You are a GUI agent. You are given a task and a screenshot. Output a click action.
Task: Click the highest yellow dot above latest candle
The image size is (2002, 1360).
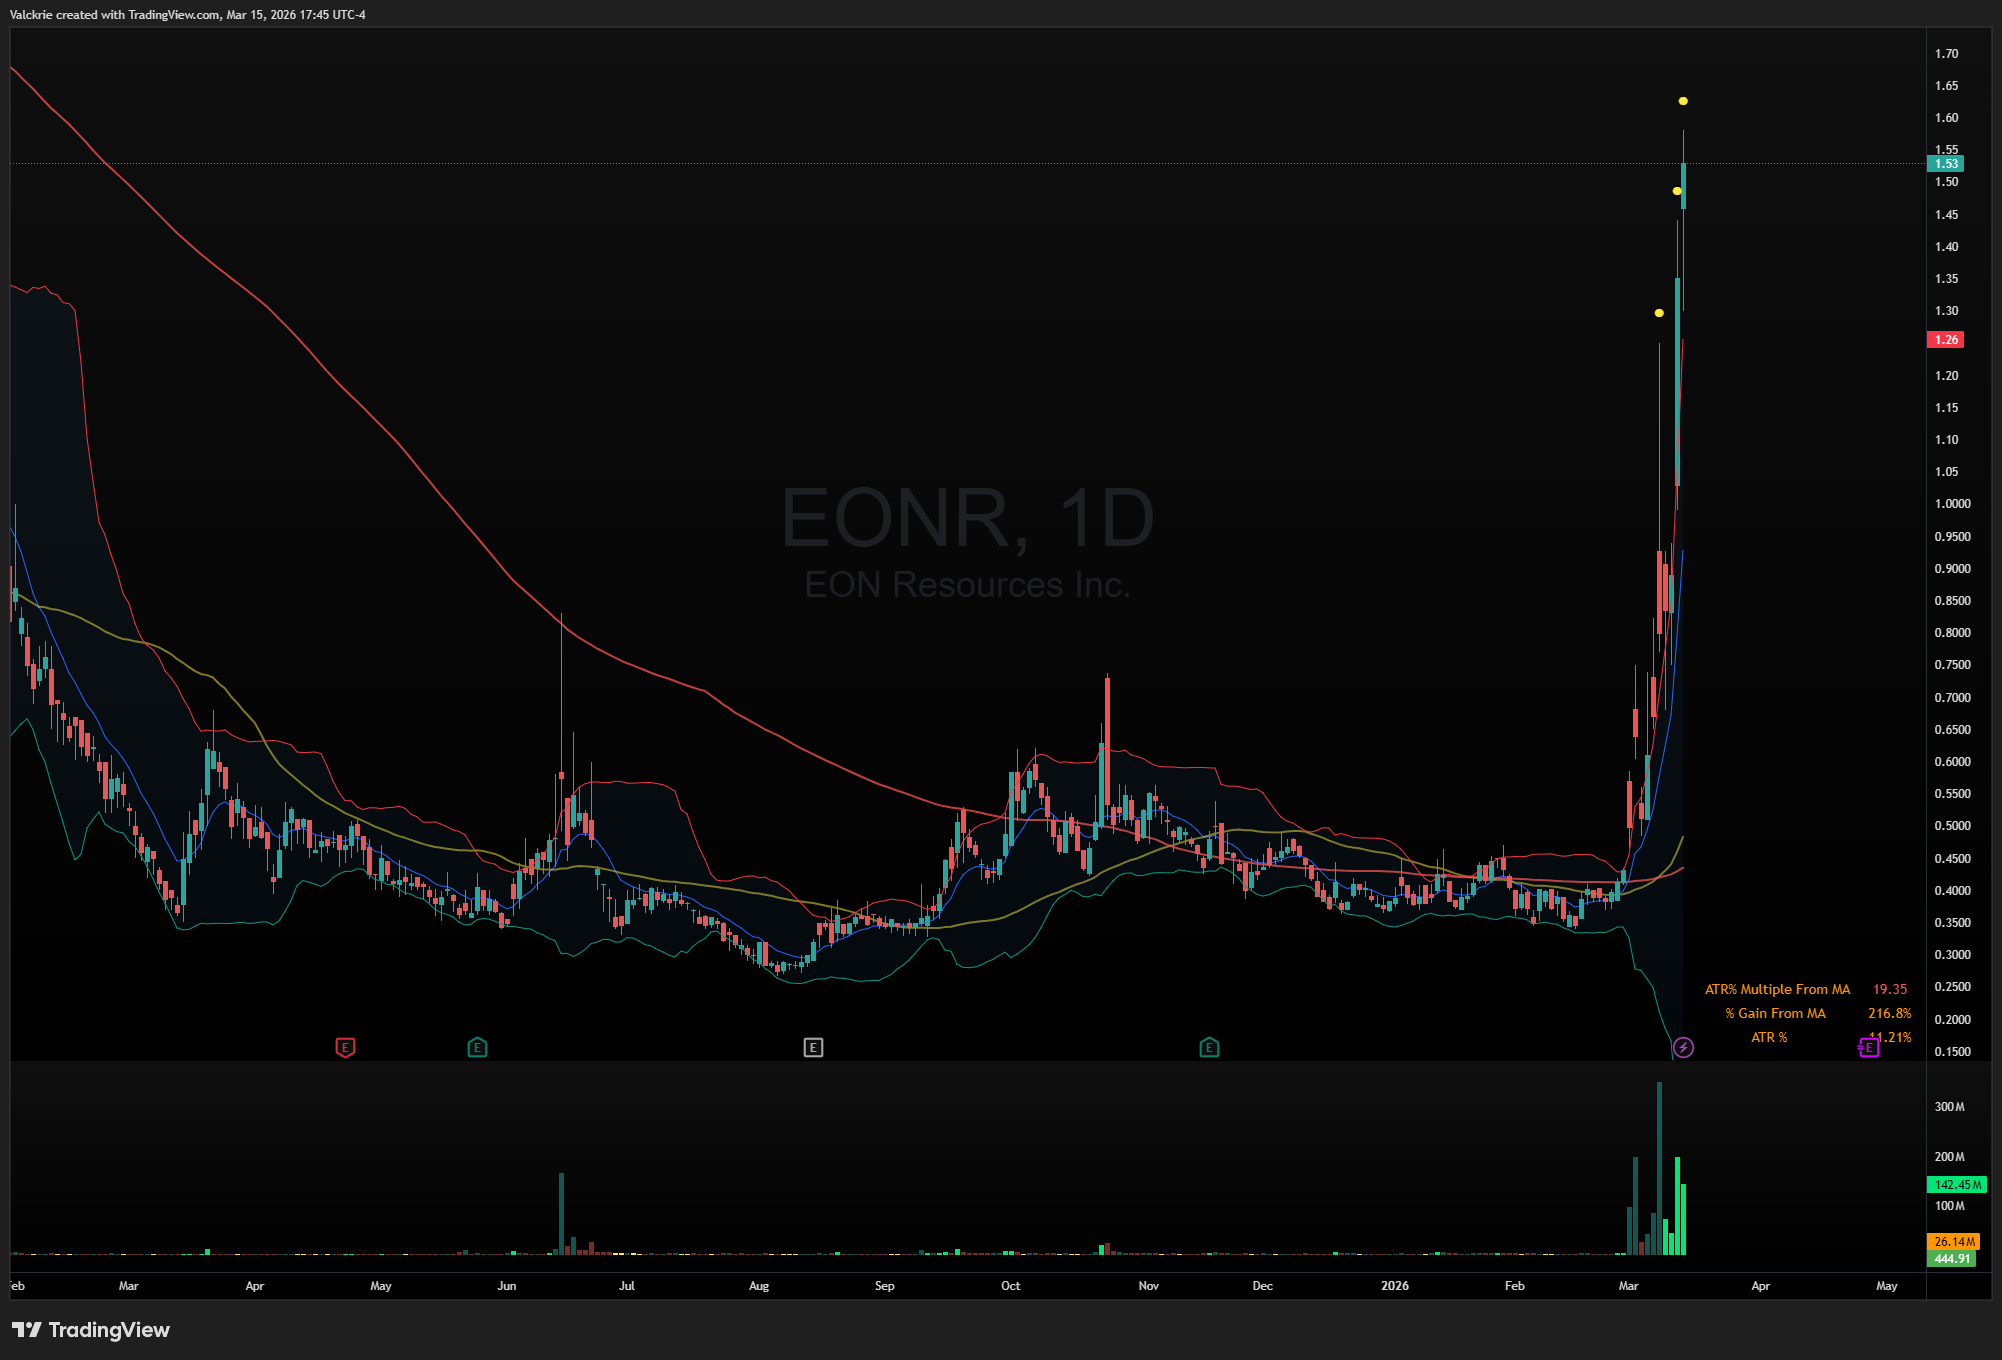click(x=1683, y=101)
